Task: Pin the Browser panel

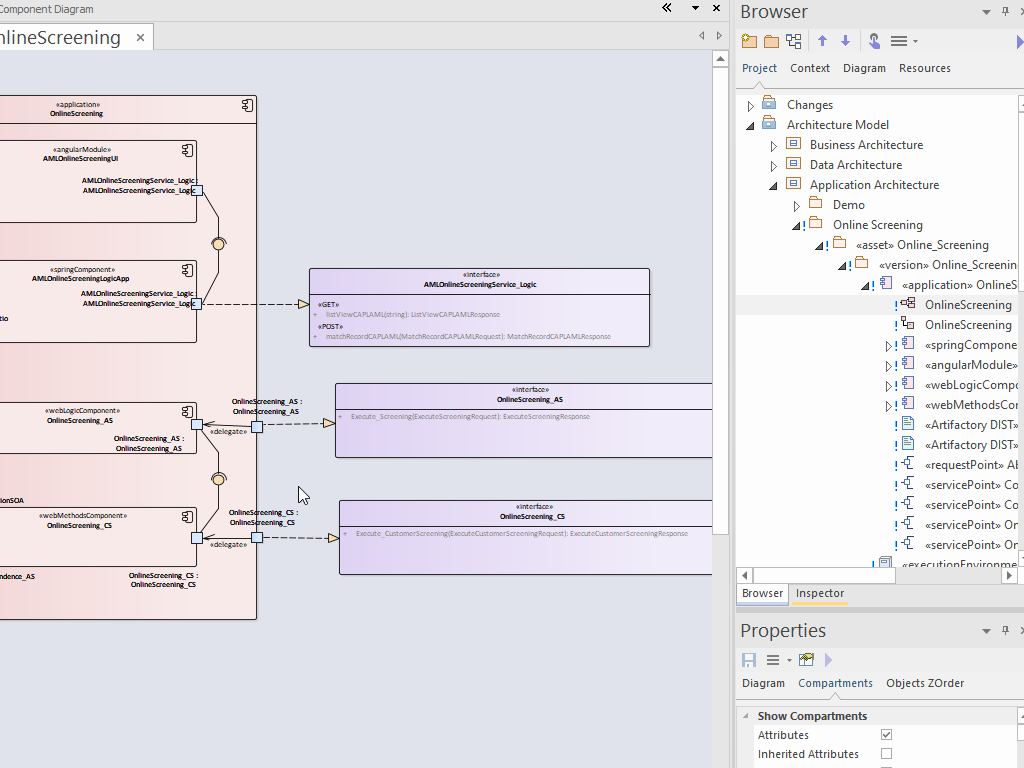Action: pyautogui.click(x=1005, y=12)
